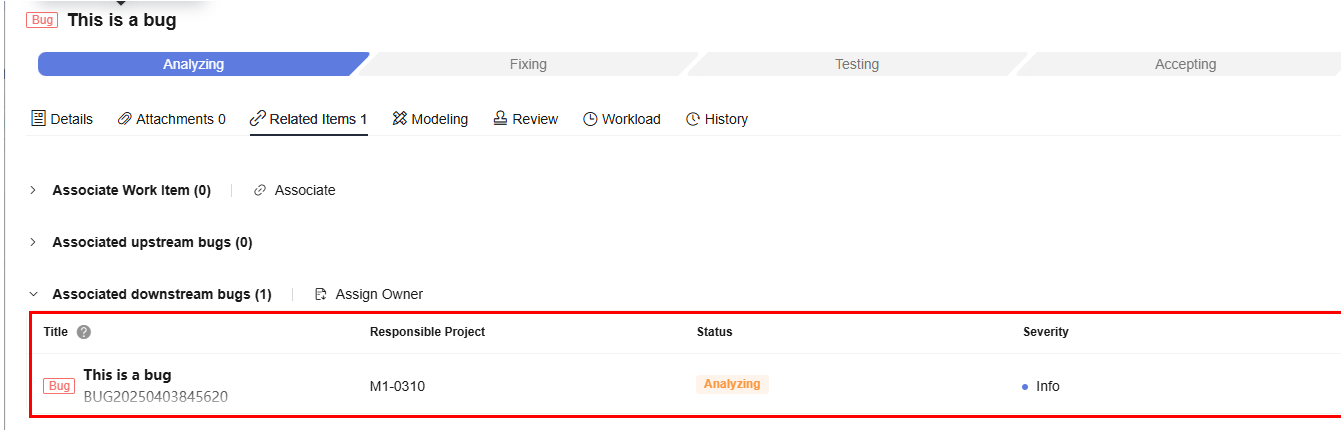This screenshot has width=1341, height=430.
Task: Open the Details tab
Action: click(x=62, y=119)
